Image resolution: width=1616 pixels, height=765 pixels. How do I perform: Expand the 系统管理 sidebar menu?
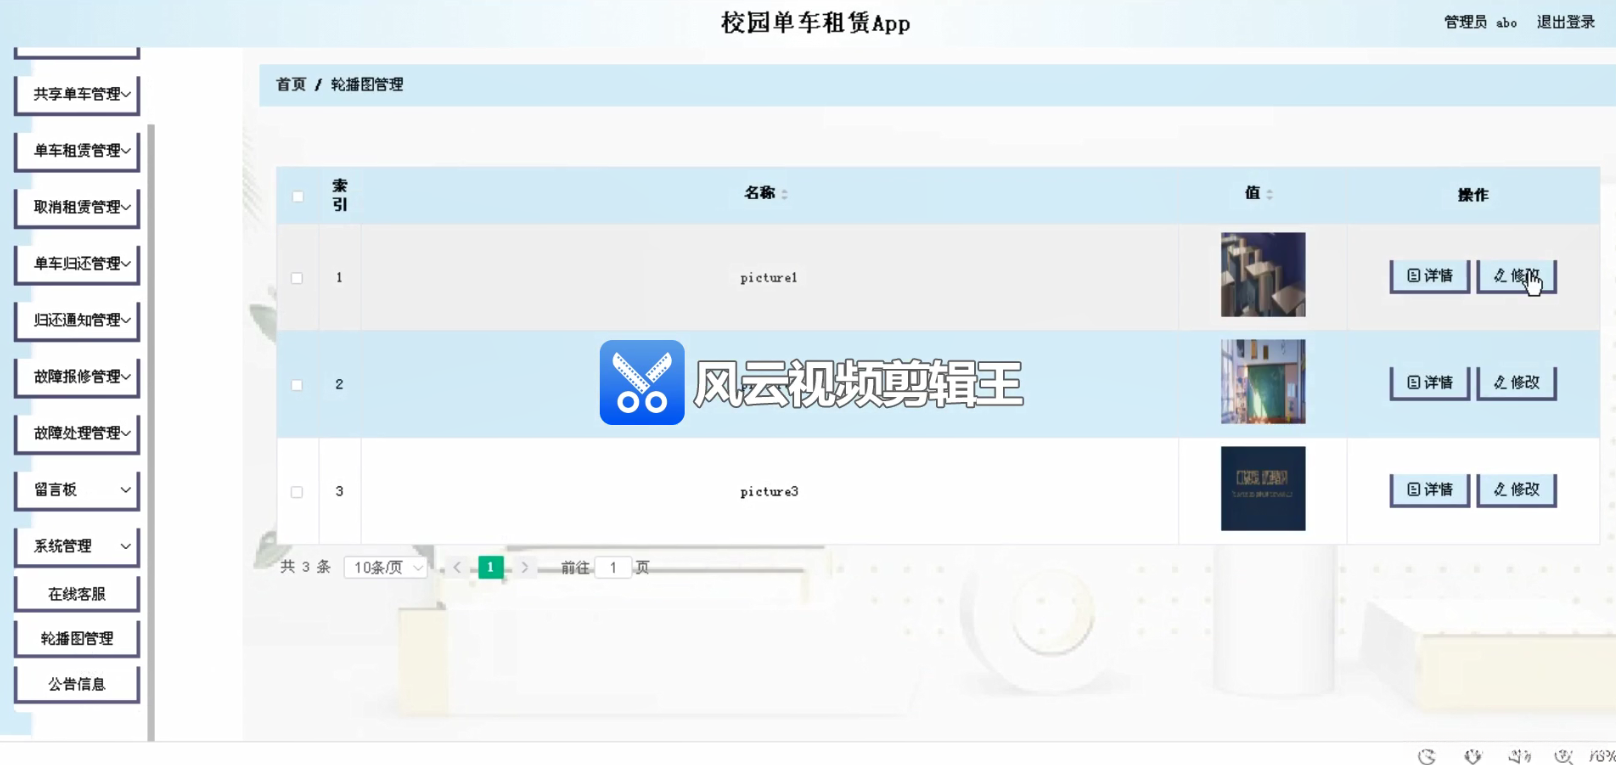[77, 546]
